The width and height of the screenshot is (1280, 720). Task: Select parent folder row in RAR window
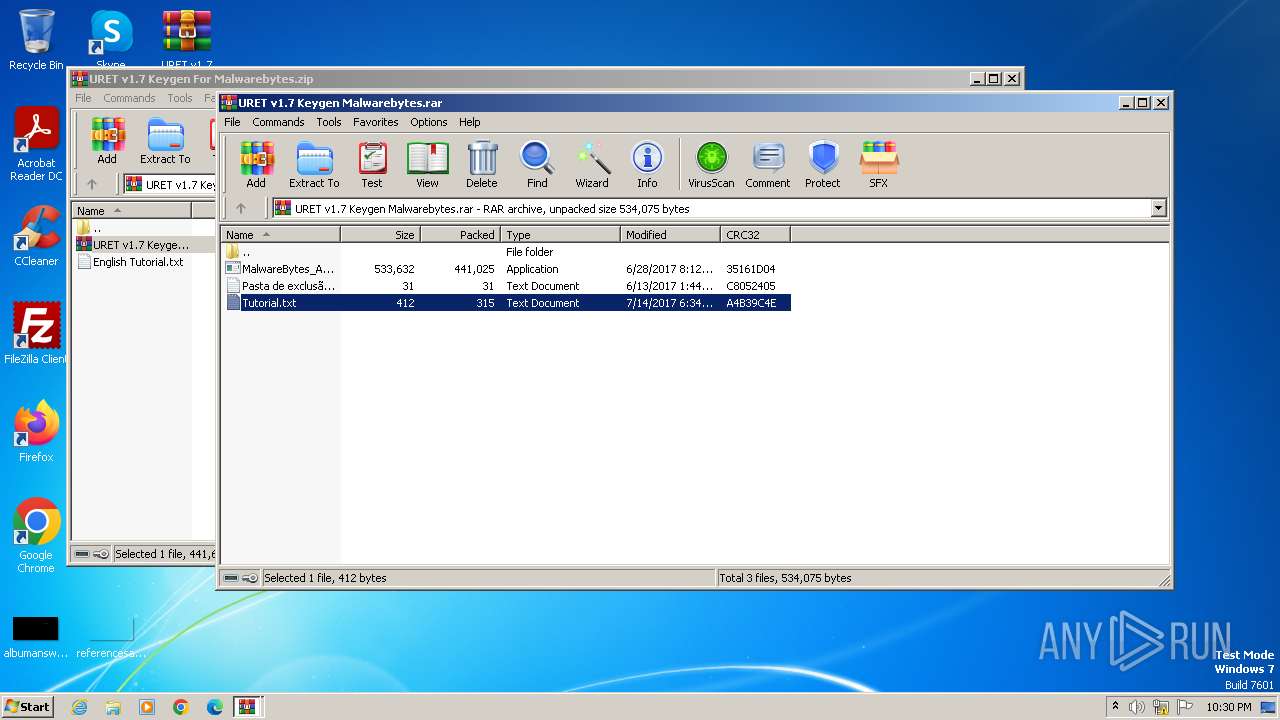coord(505,252)
